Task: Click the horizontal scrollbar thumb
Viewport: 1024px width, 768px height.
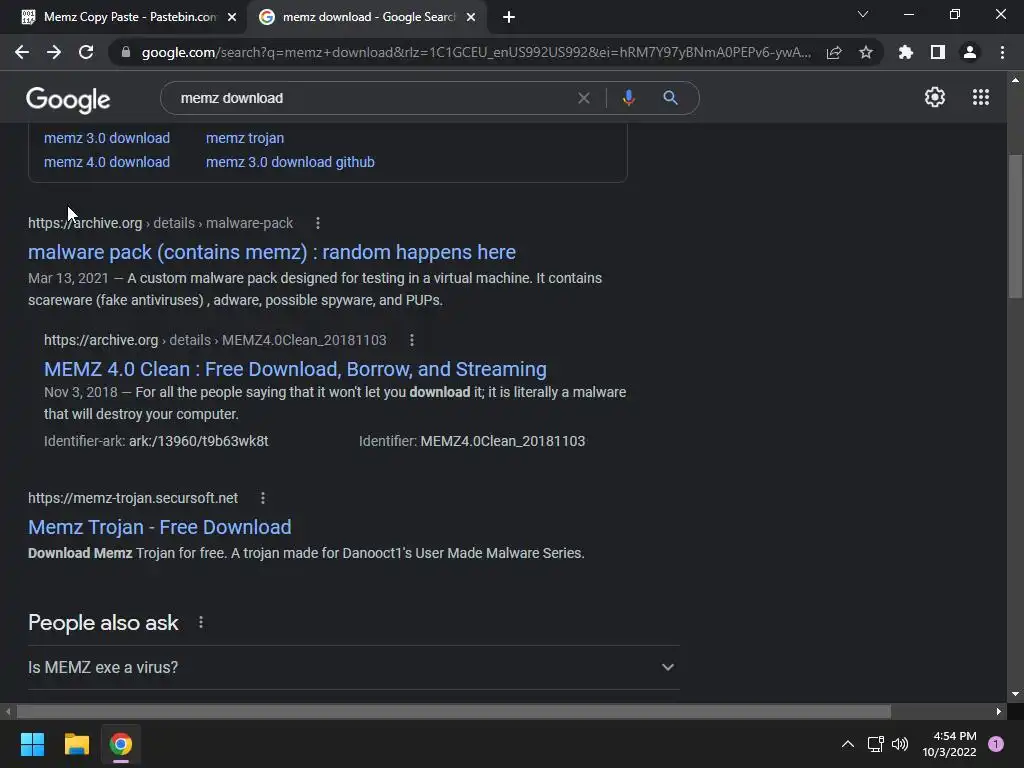Action: pyautogui.click(x=454, y=711)
